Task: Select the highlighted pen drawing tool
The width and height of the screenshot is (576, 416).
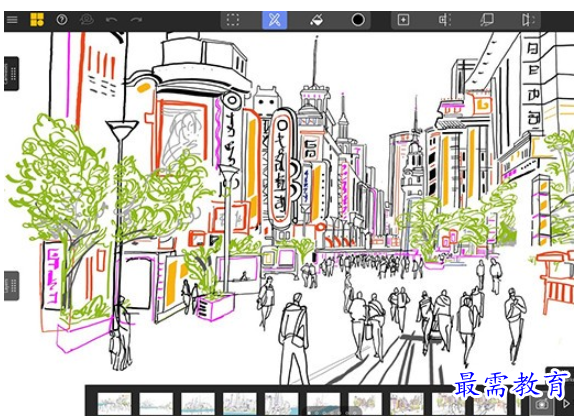Action: pyautogui.click(x=275, y=19)
